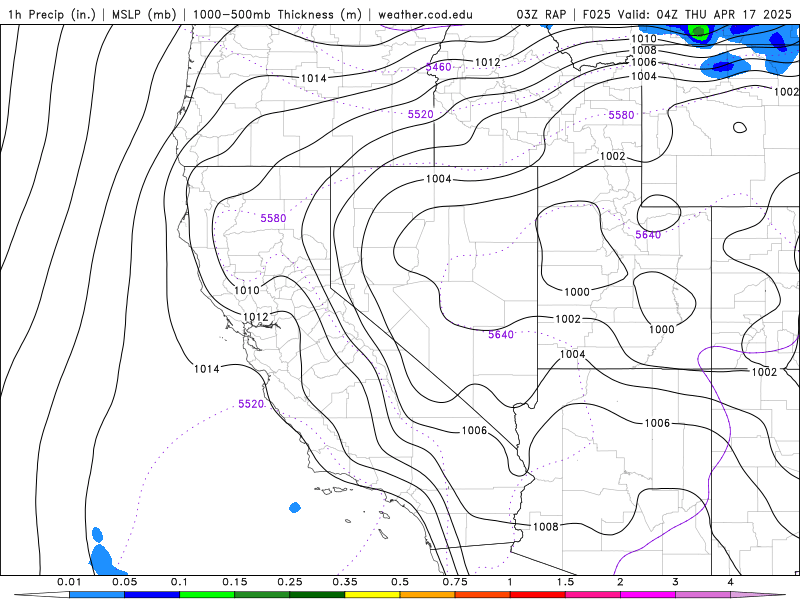The image size is (800, 600).
Task: Click the 'F025' forecast hour text
Action: point(597,15)
